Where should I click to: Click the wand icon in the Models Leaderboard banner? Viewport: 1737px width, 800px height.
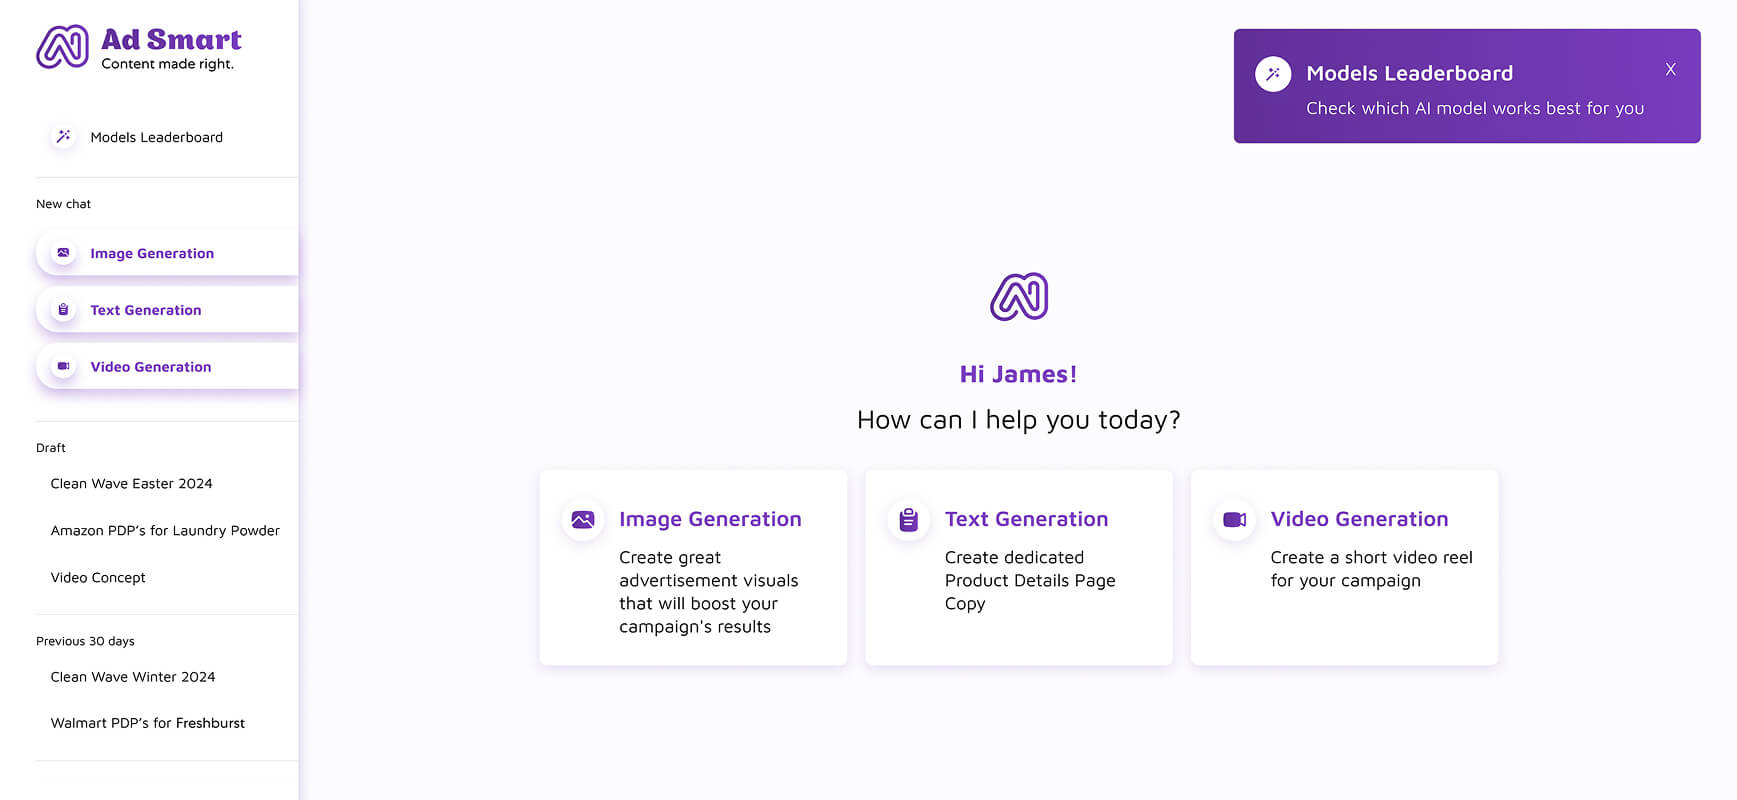point(1273,74)
